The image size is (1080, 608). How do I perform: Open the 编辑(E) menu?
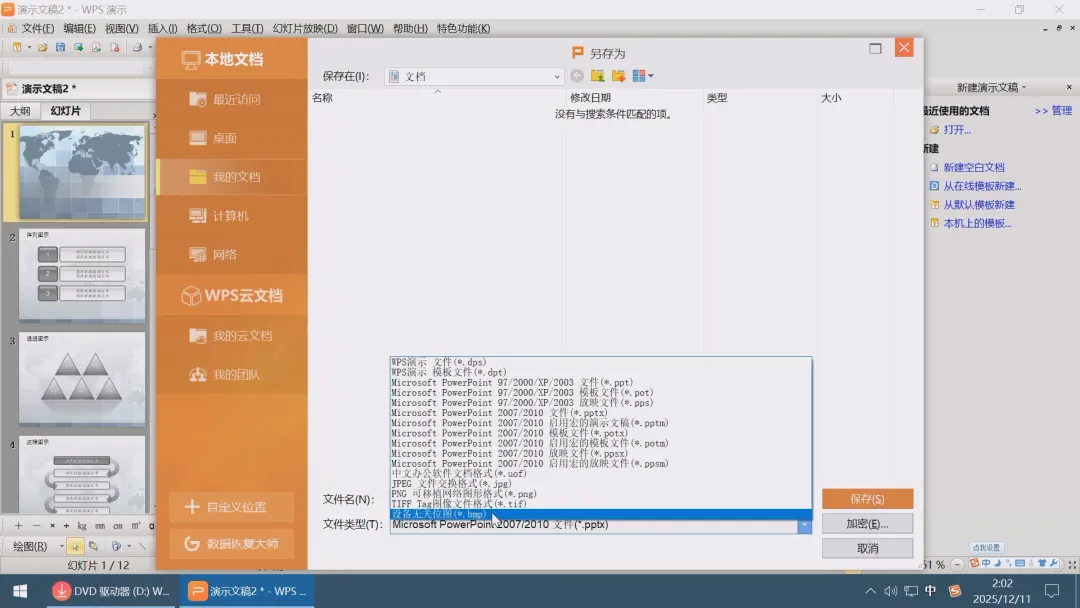coord(79,28)
